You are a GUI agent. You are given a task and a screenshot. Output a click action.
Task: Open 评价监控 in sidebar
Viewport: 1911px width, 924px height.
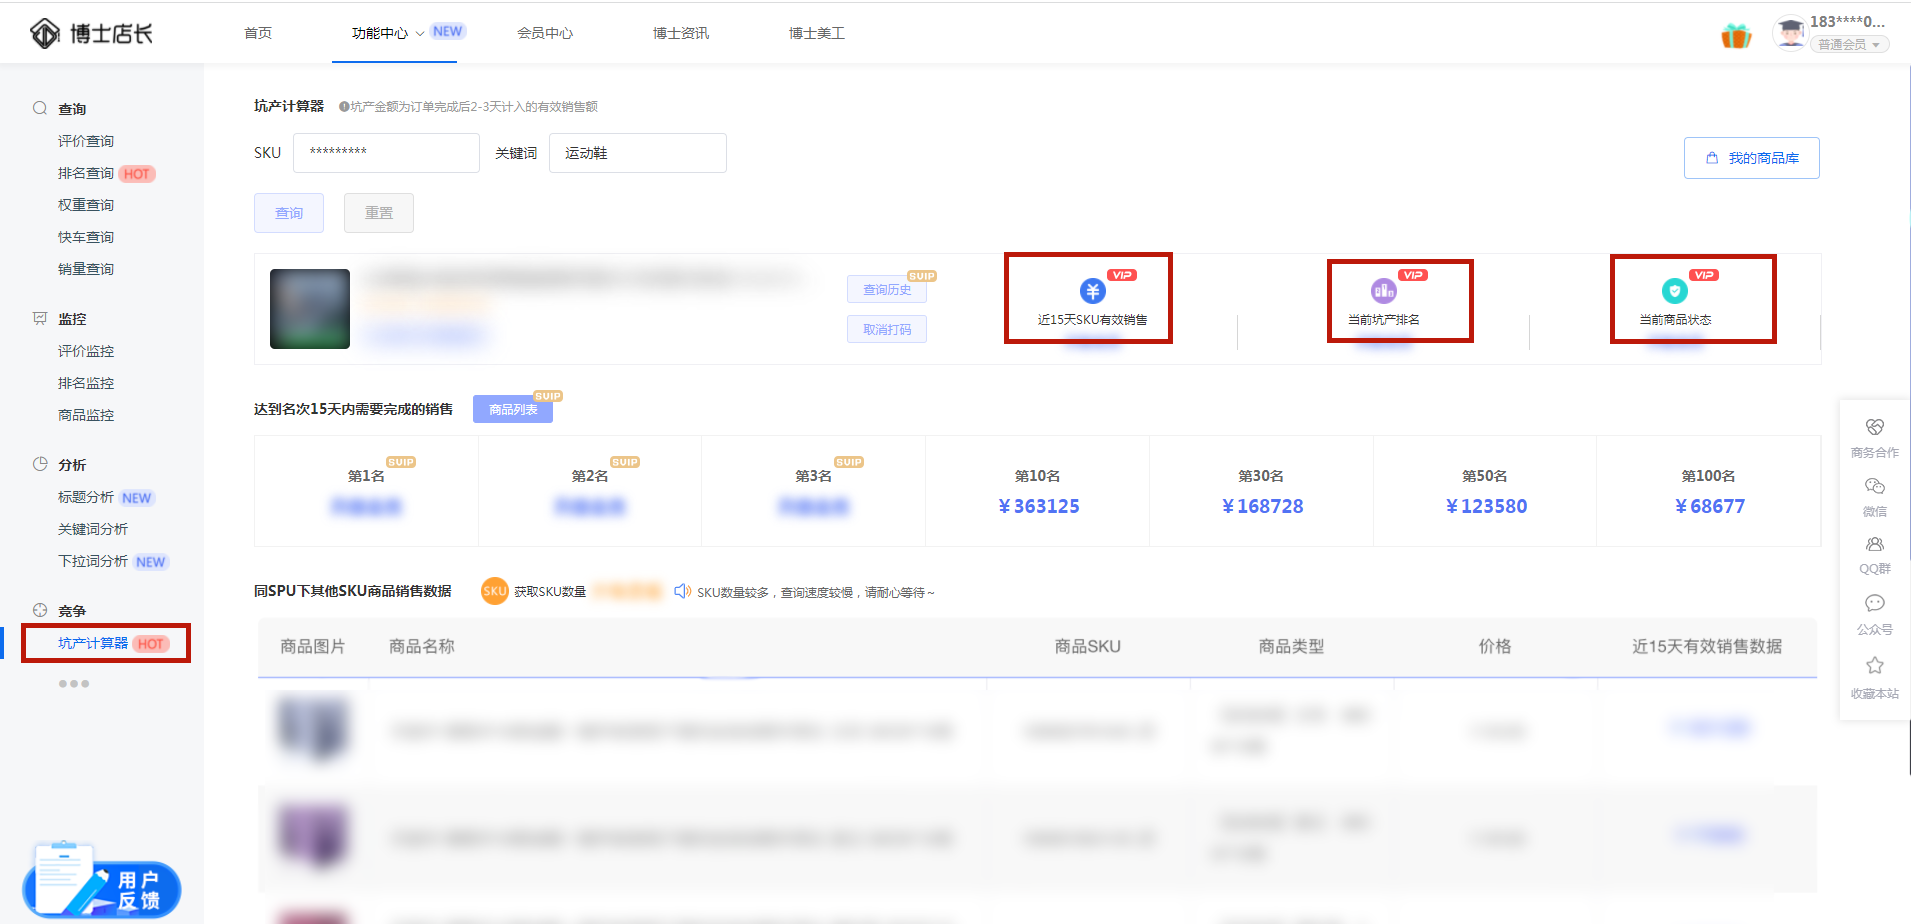[x=86, y=351]
